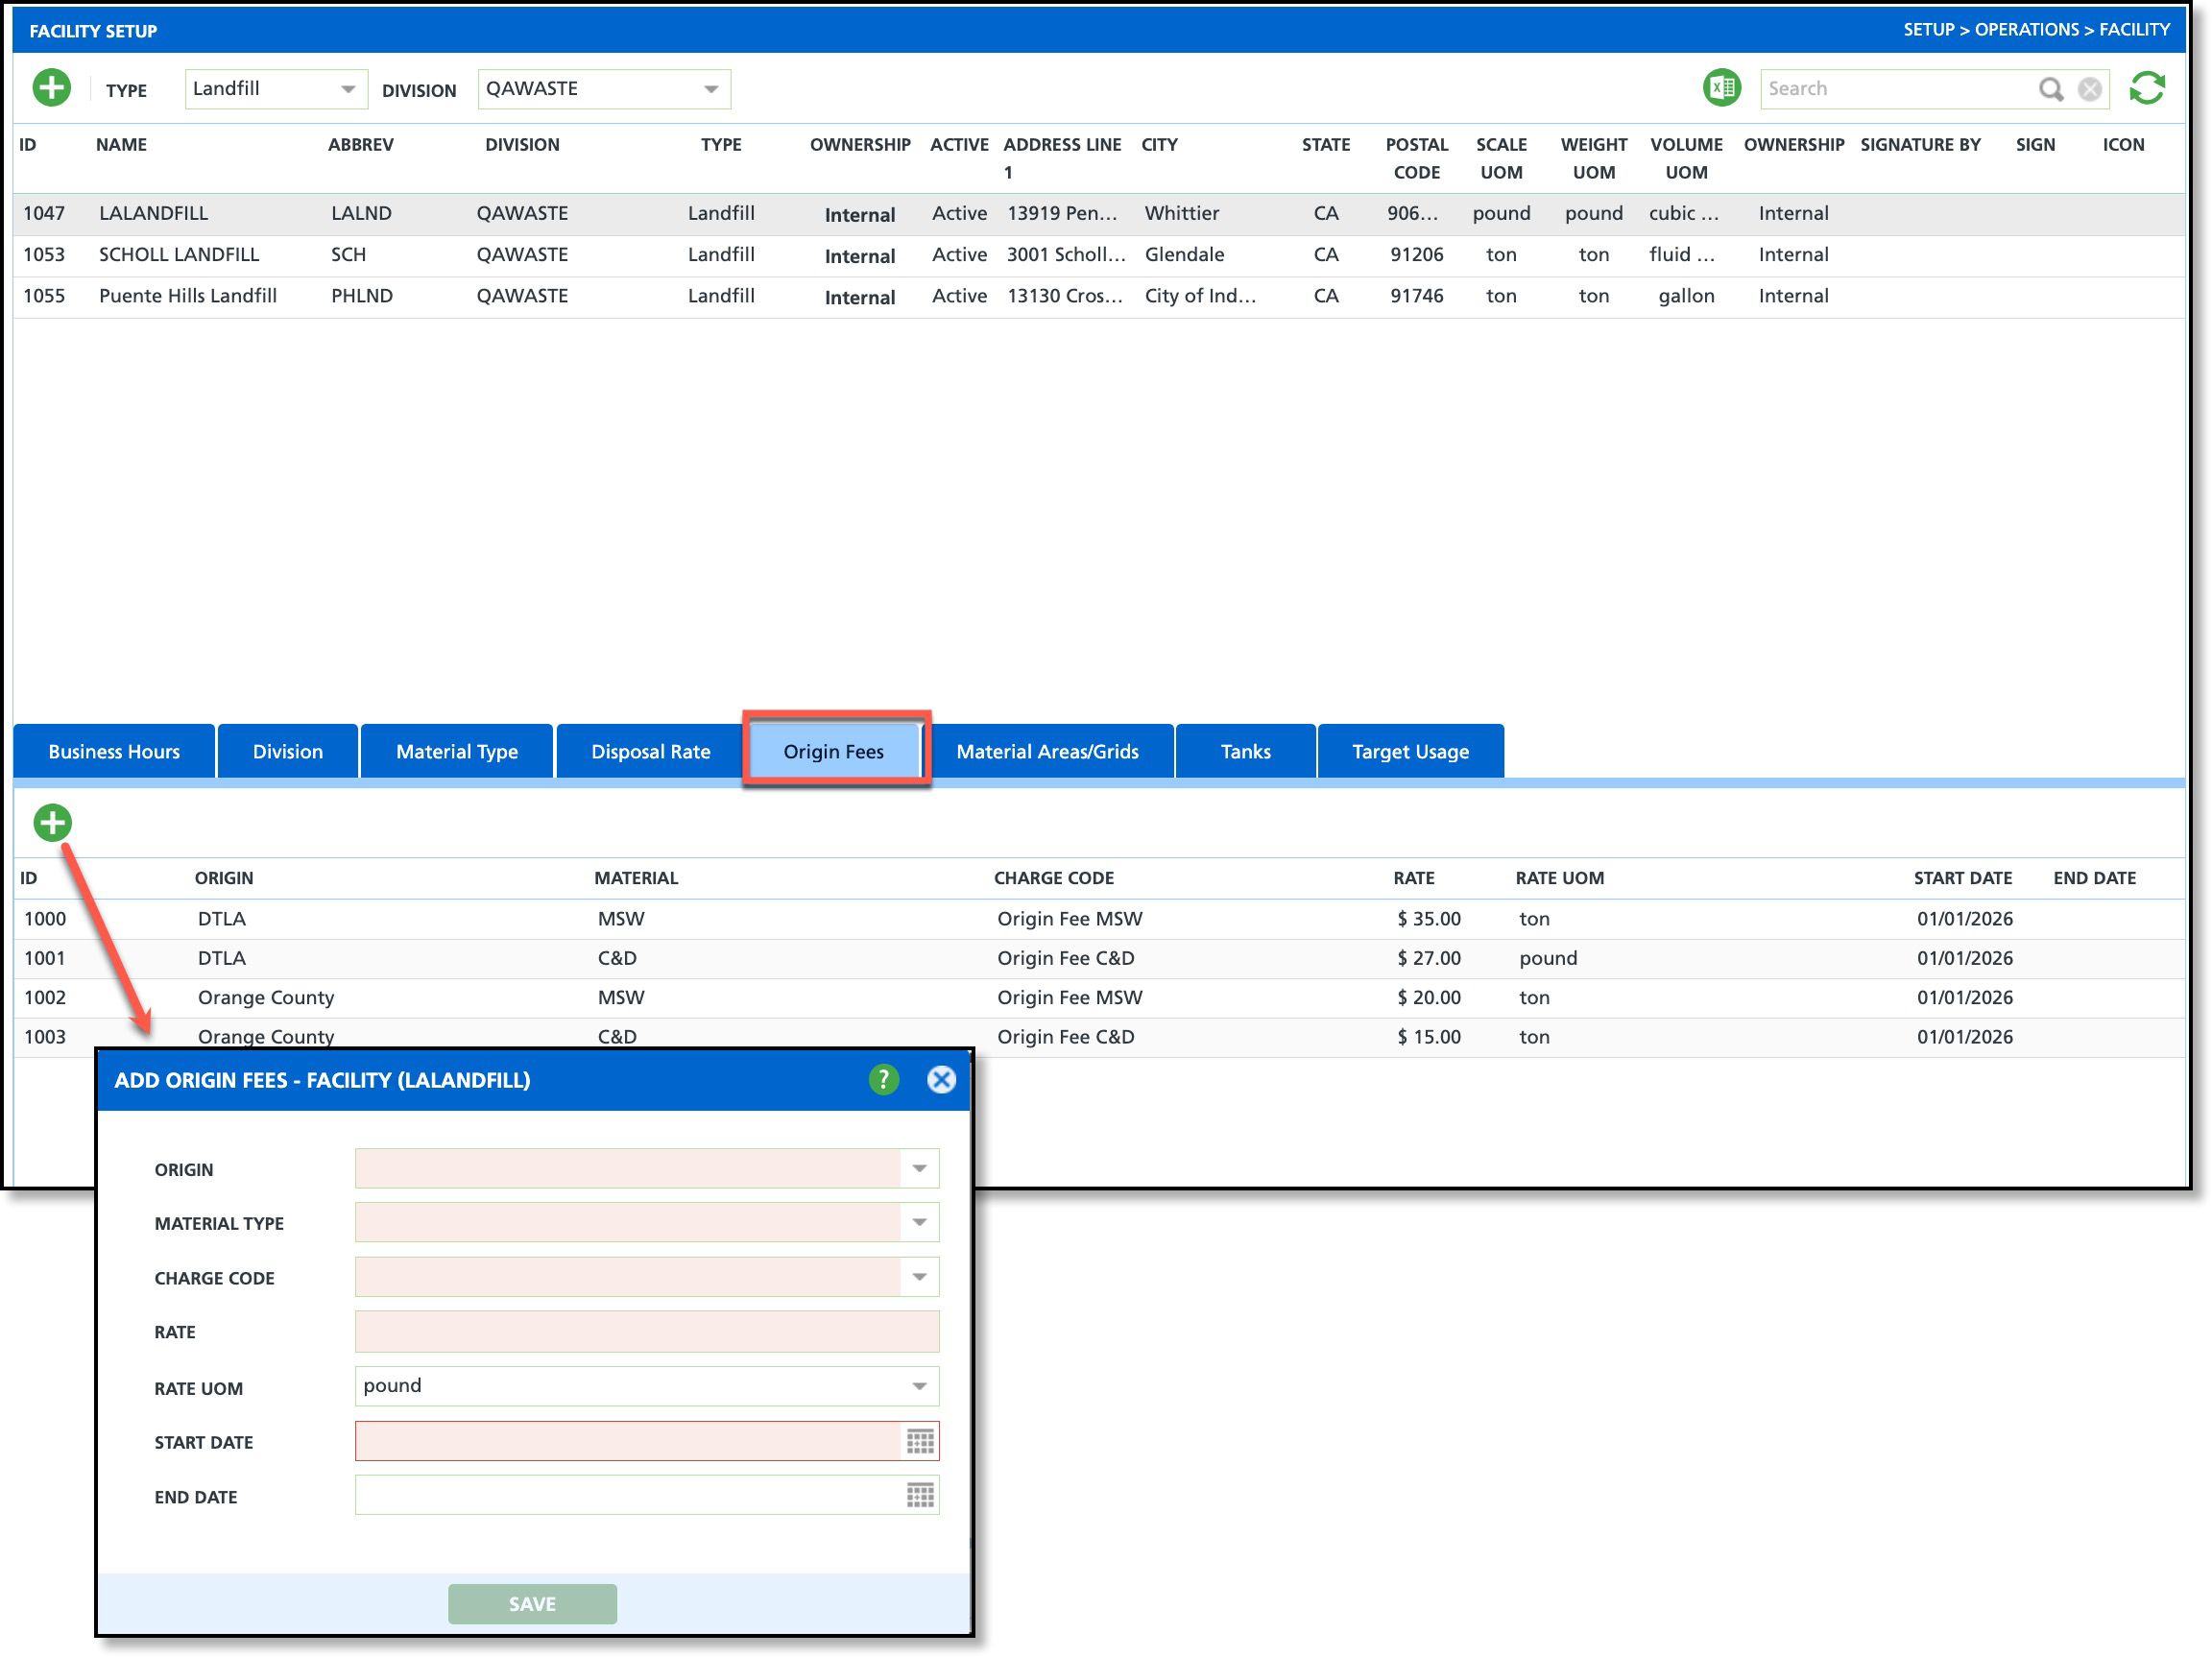Switch to the Disposal Rate tab

[650, 751]
